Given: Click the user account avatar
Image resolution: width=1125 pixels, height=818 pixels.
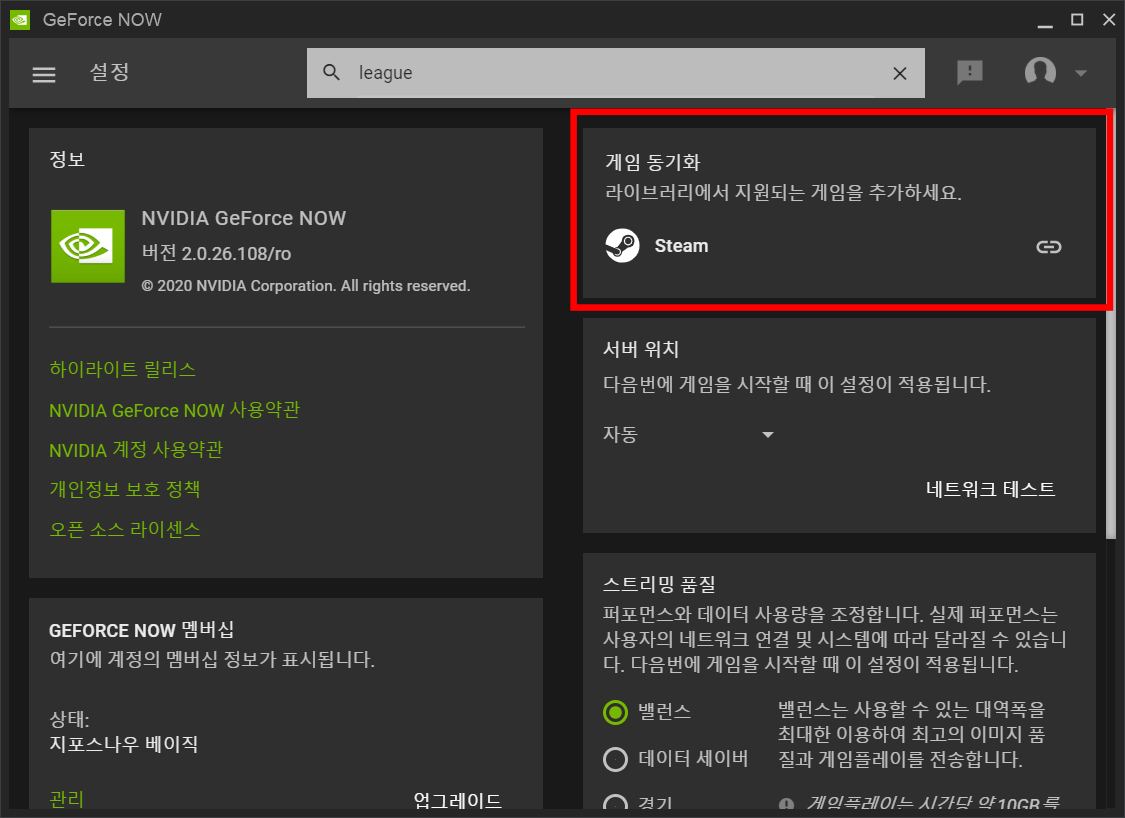Looking at the screenshot, I should 1040,72.
